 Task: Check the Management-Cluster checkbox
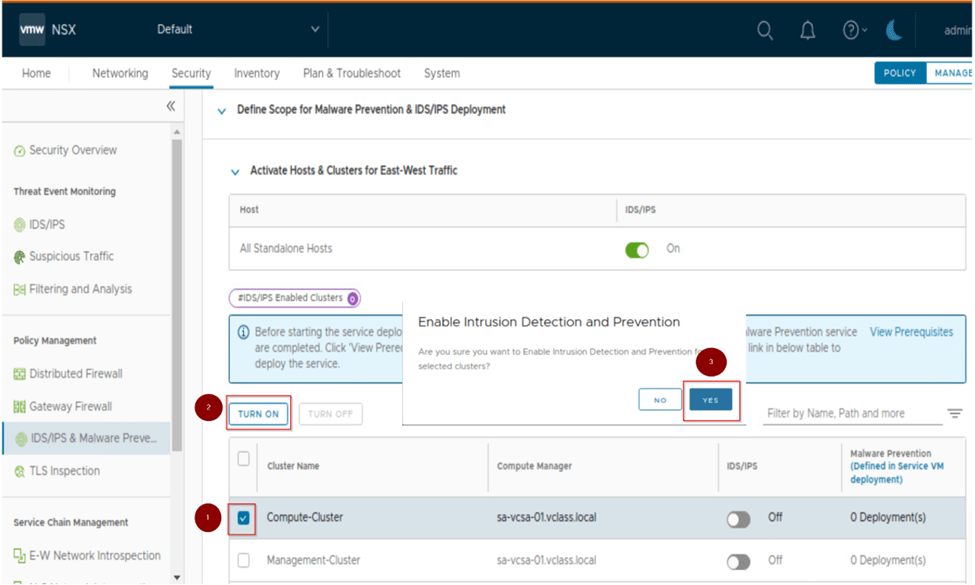pos(244,561)
